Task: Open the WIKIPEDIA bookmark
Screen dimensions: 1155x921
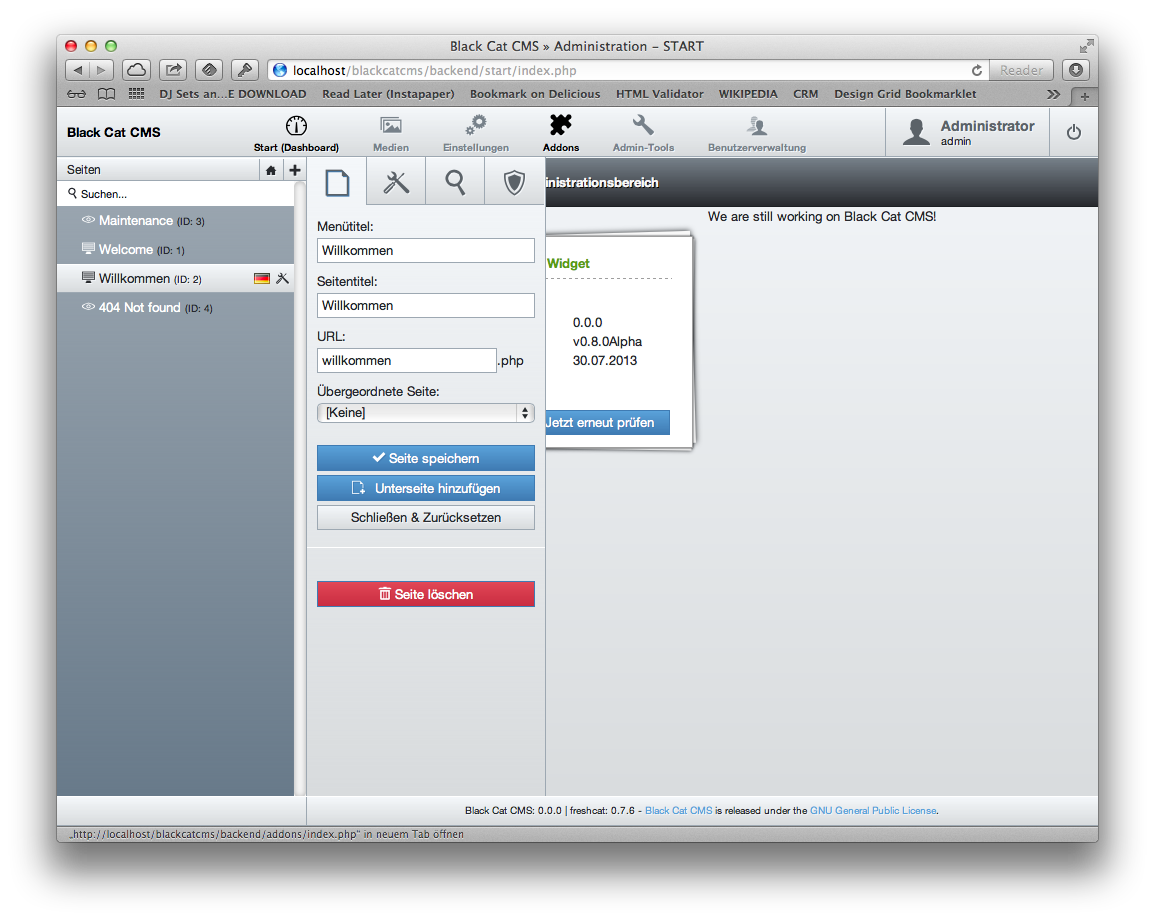Action: 748,94
